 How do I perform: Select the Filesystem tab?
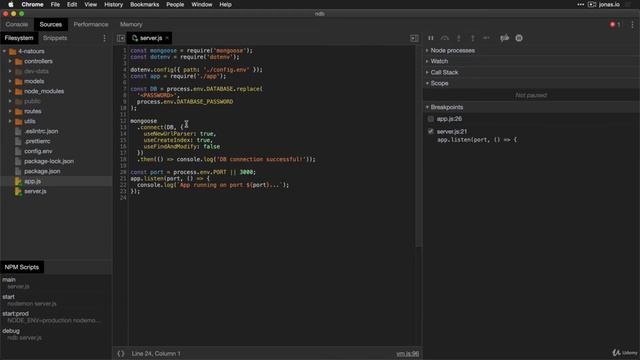coord(19,38)
